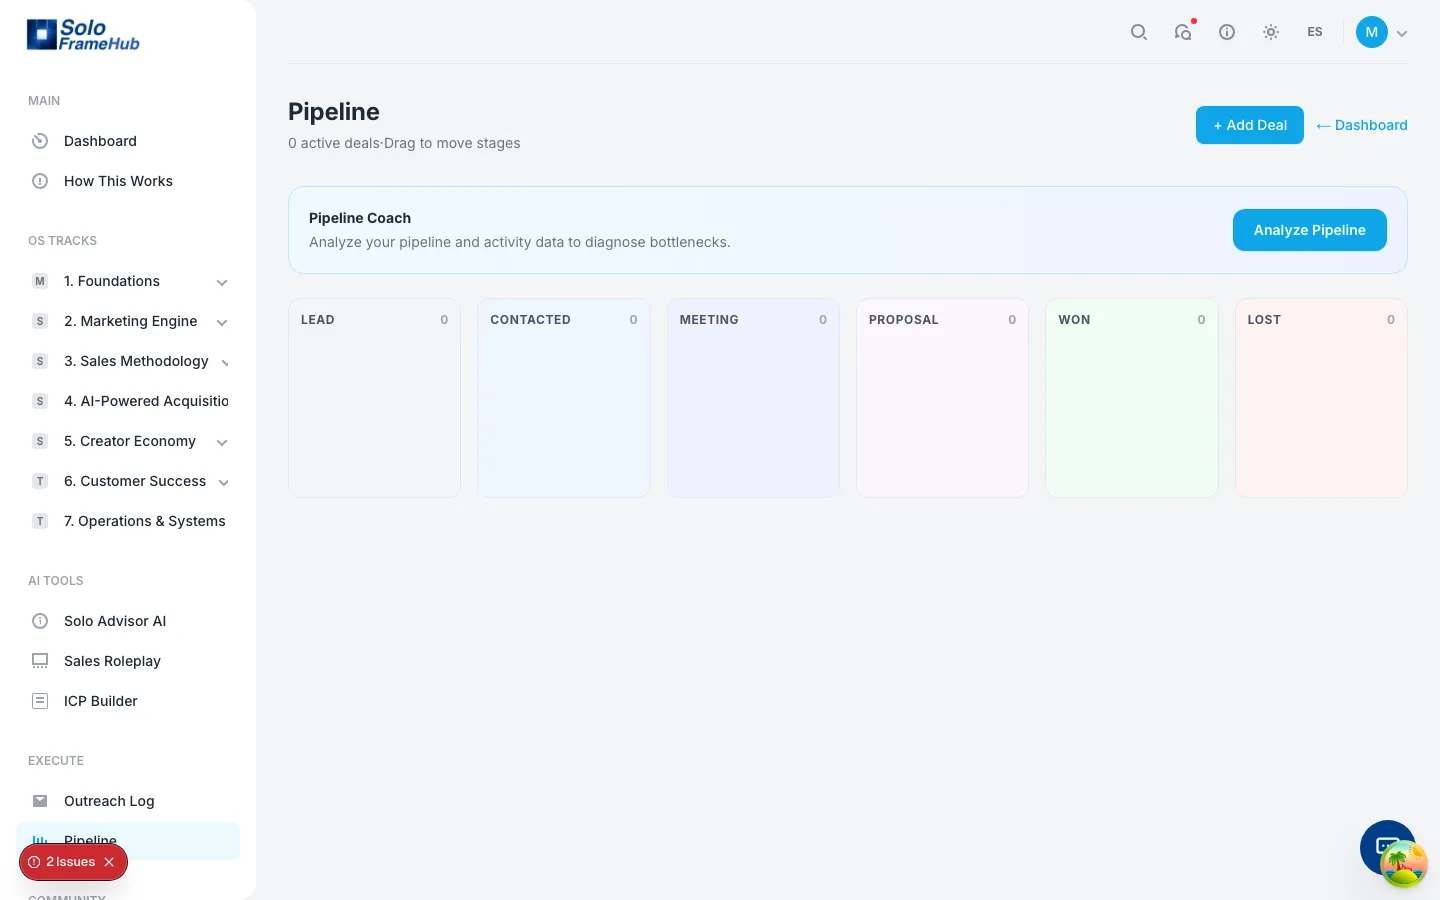This screenshot has width=1440, height=900.
Task: Click the PROPOSAL stage column
Action: click(942, 398)
